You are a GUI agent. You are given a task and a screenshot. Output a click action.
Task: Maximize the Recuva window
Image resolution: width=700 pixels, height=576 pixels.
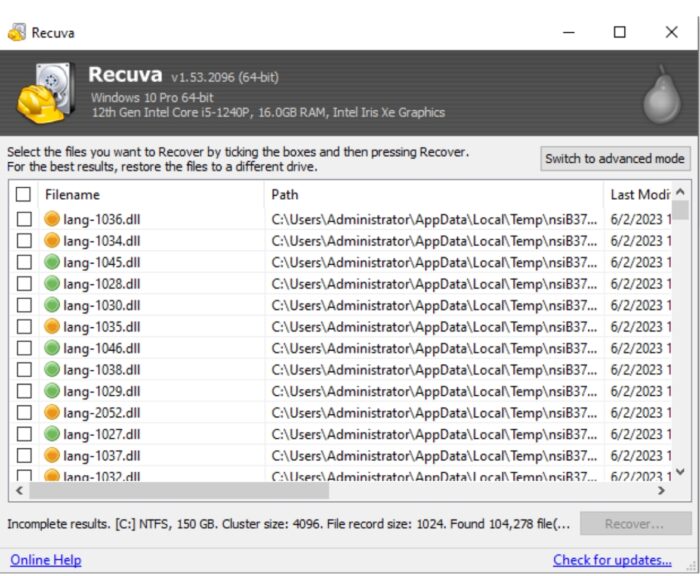[620, 32]
